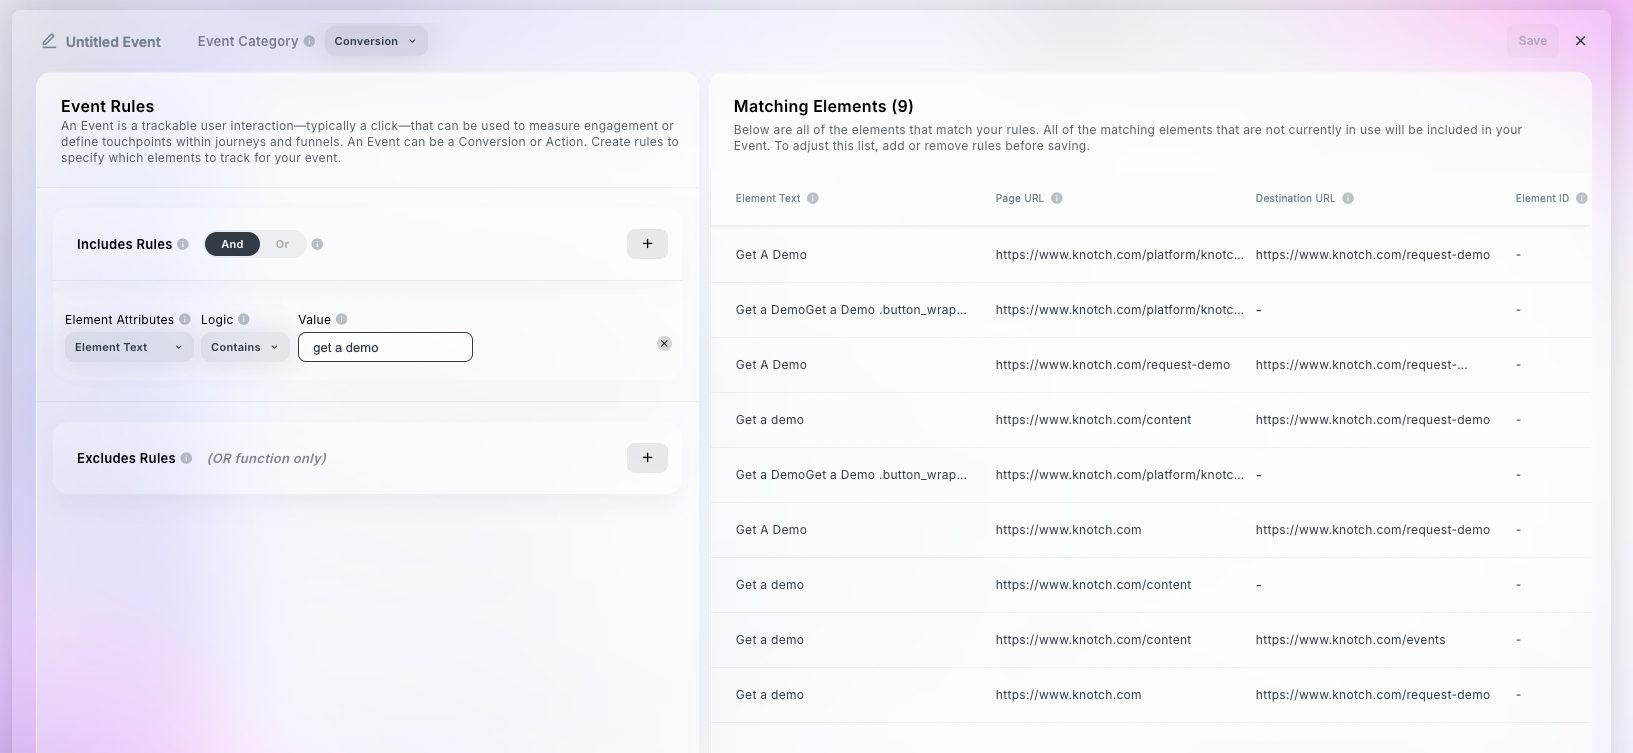Click the Value field containing 'get a demo'

point(385,347)
